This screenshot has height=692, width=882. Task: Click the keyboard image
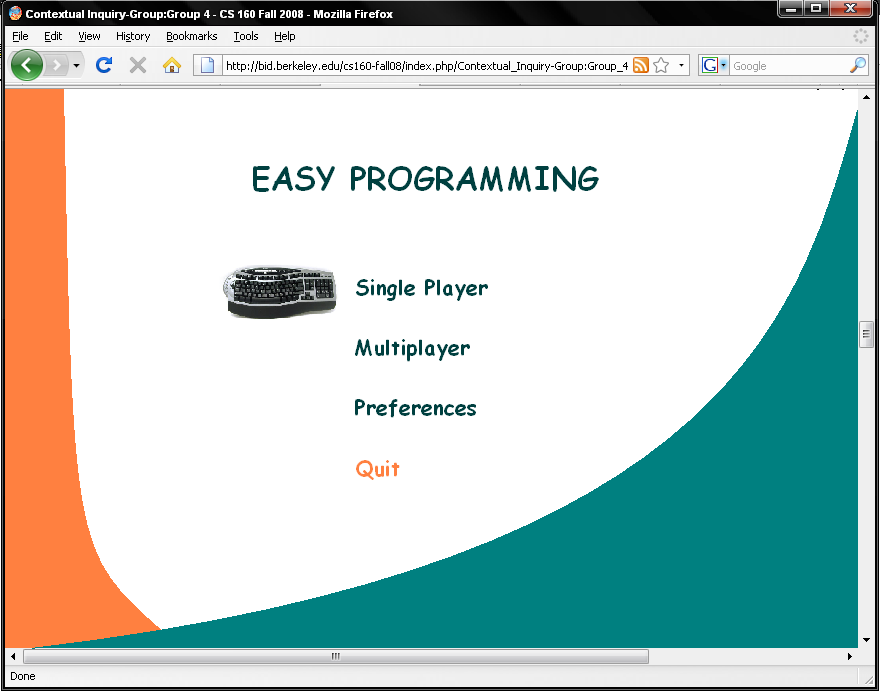(280, 291)
